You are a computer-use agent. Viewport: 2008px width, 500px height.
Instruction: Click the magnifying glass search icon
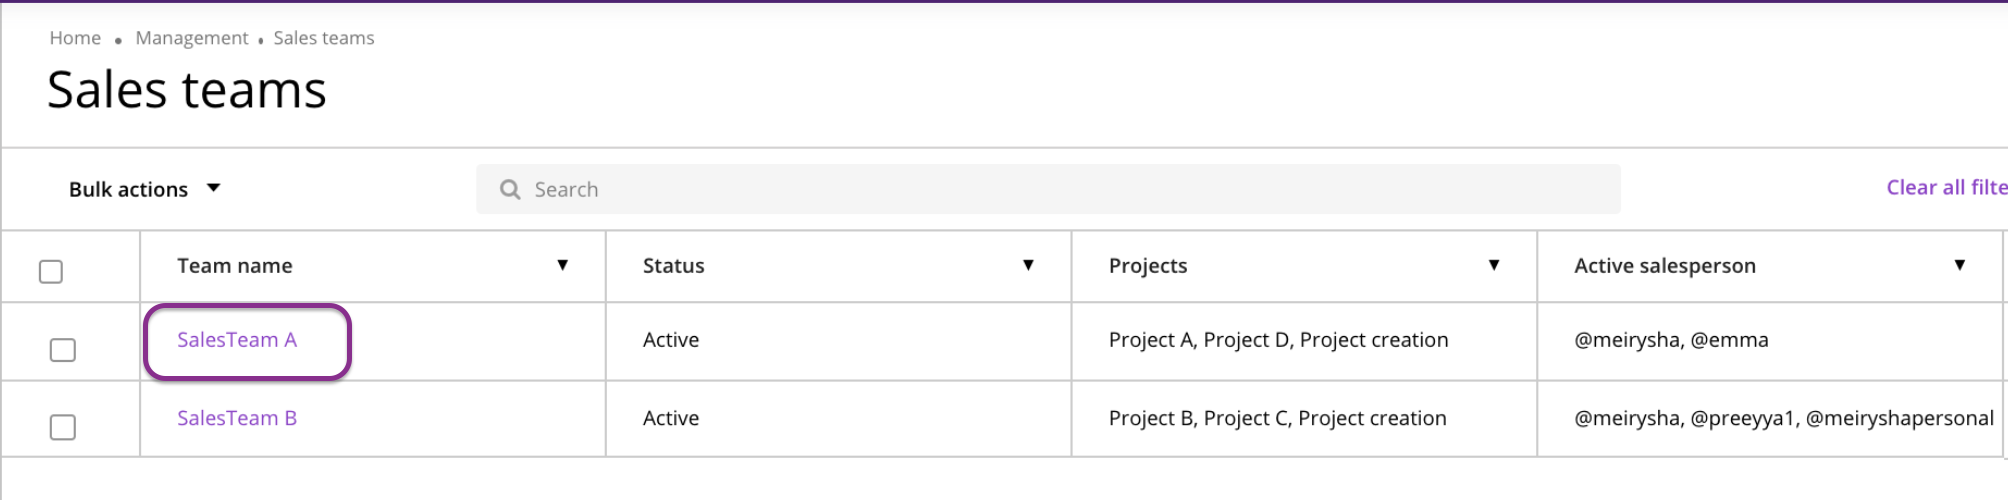[x=510, y=189]
